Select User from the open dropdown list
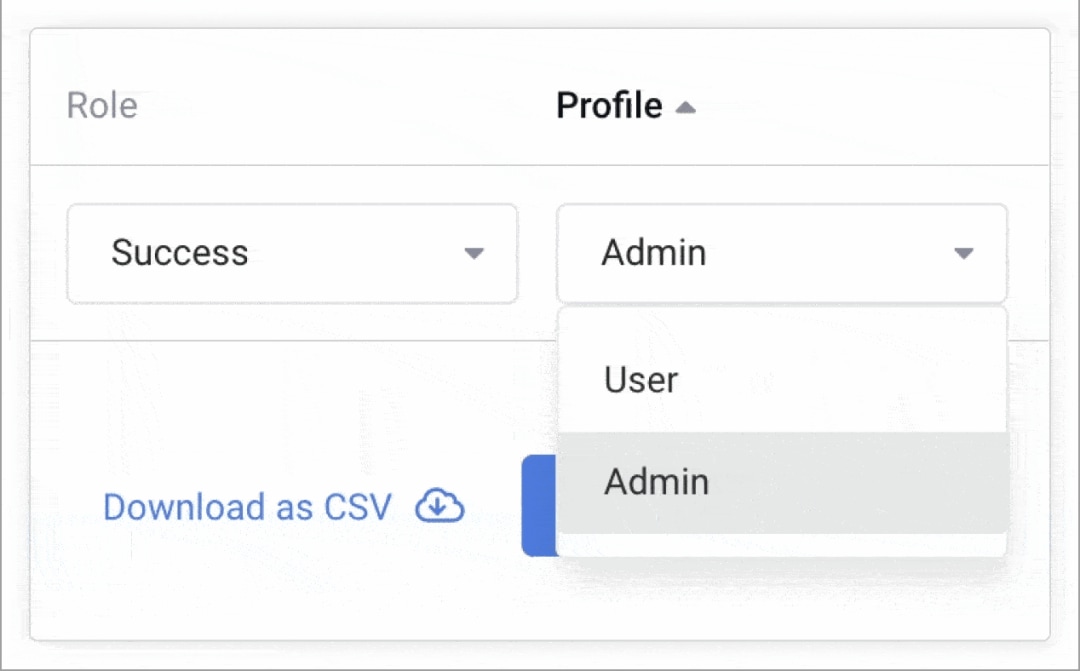This screenshot has height=671, width=1080. click(641, 380)
